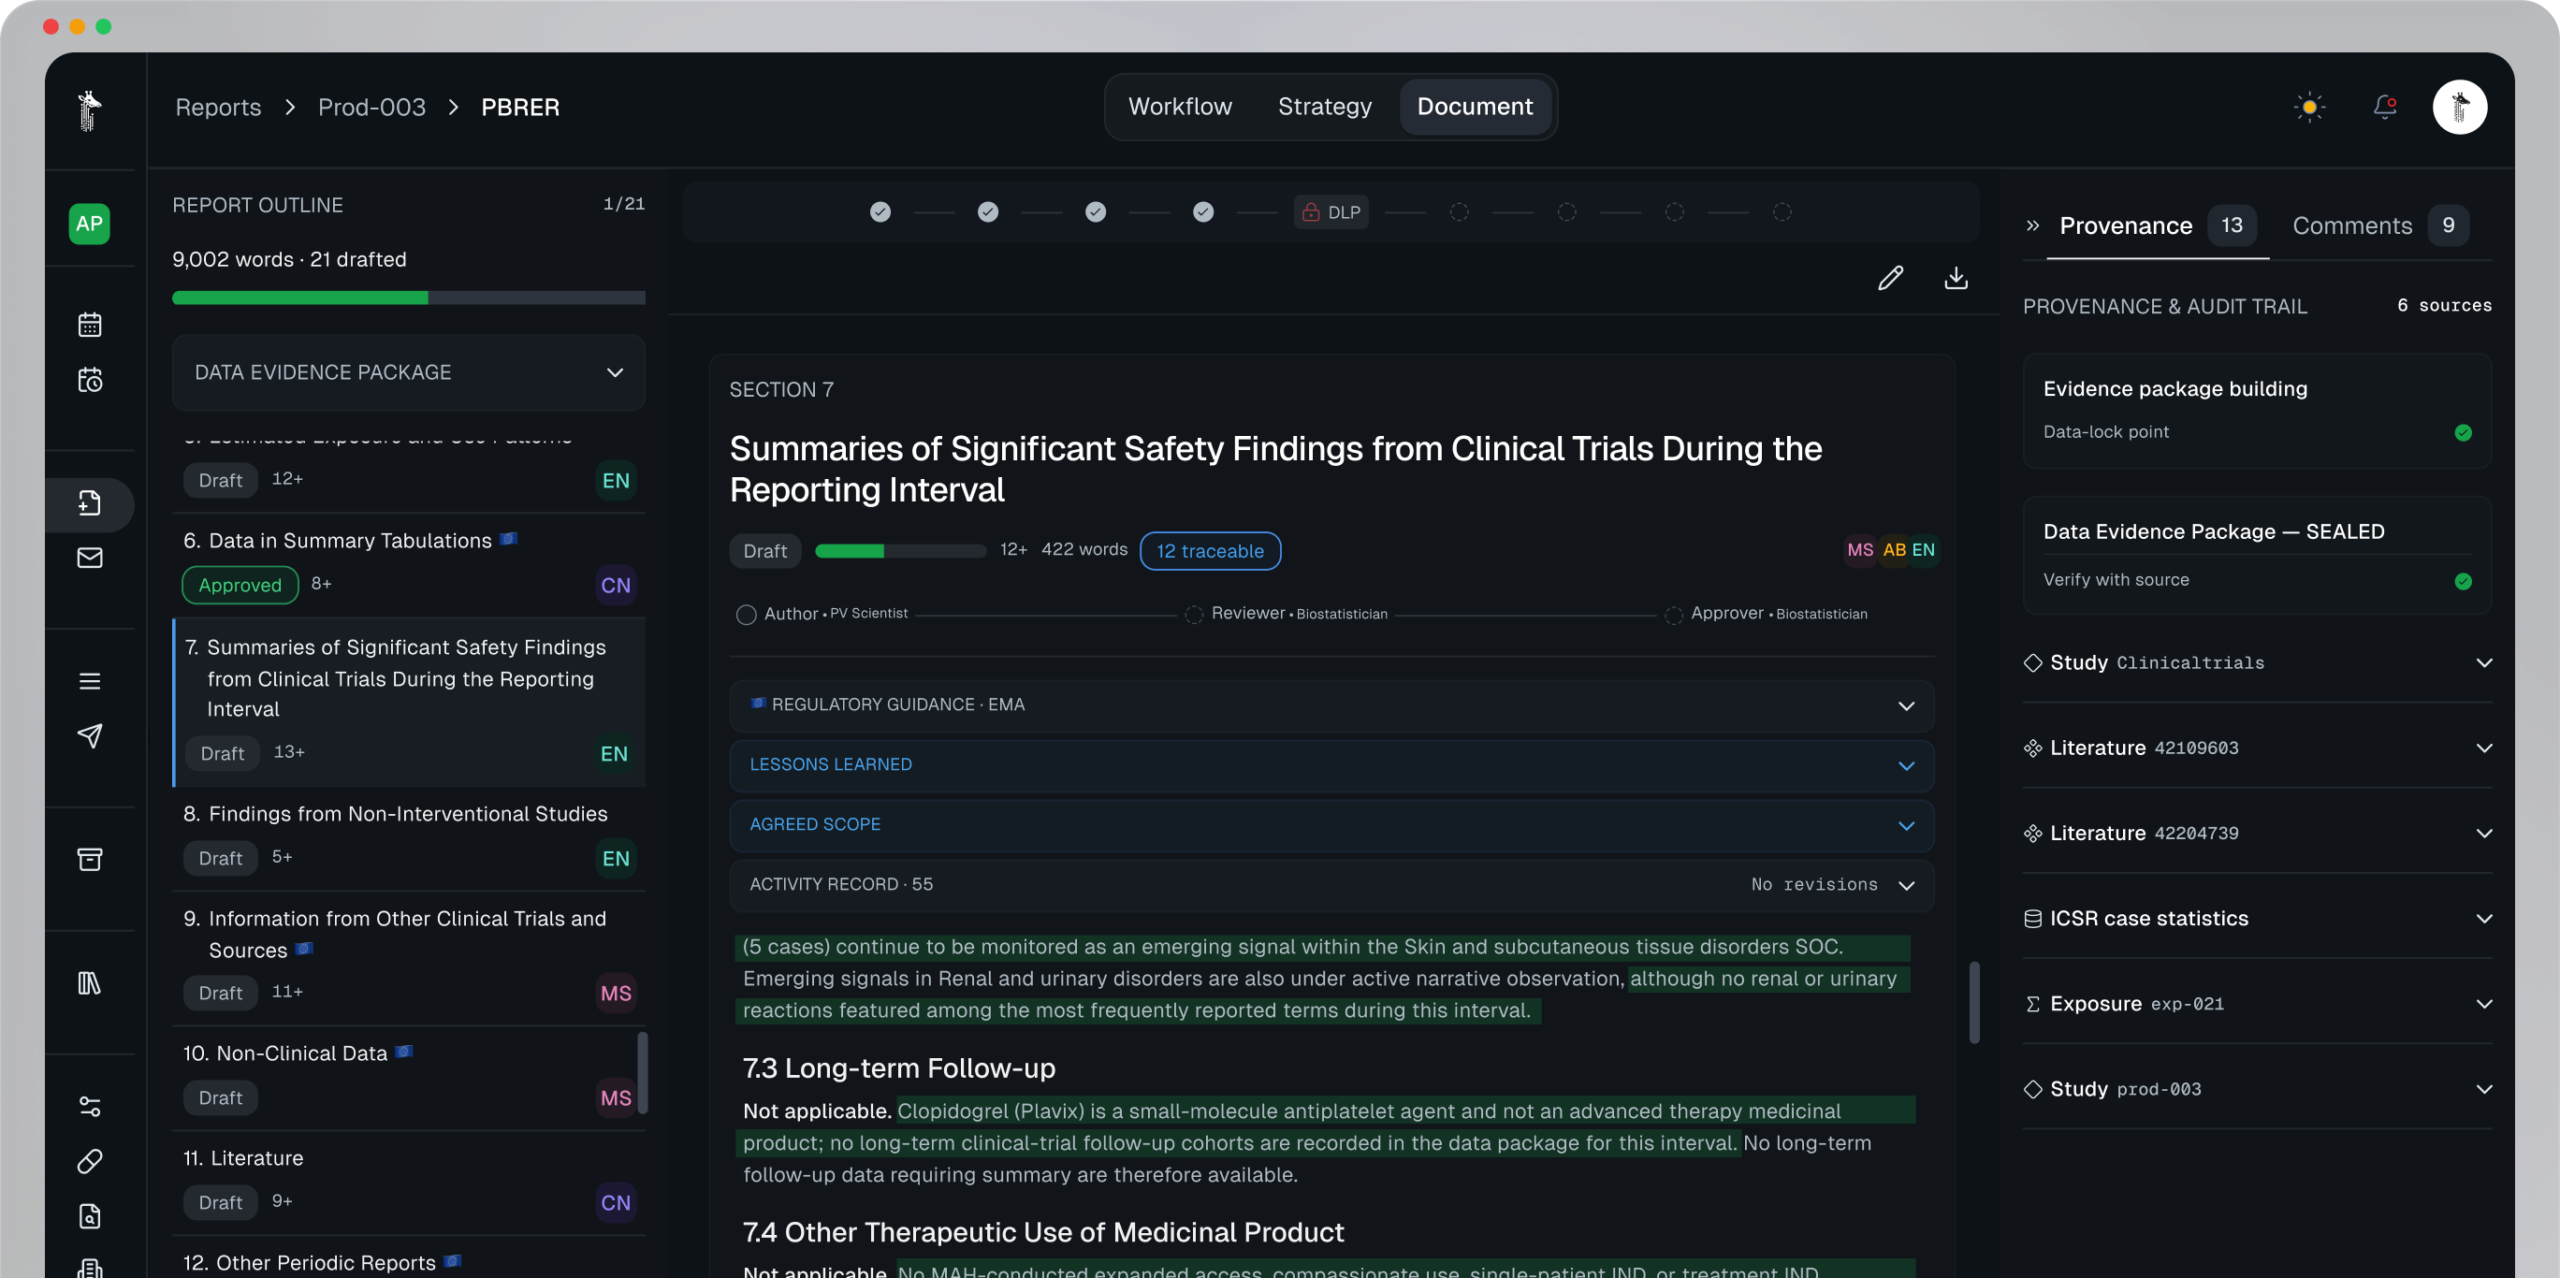Image resolution: width=2560 pixels, height=1278 pixels.
Task: Go to Reports breadcrumb link
Action: [218, 107]
